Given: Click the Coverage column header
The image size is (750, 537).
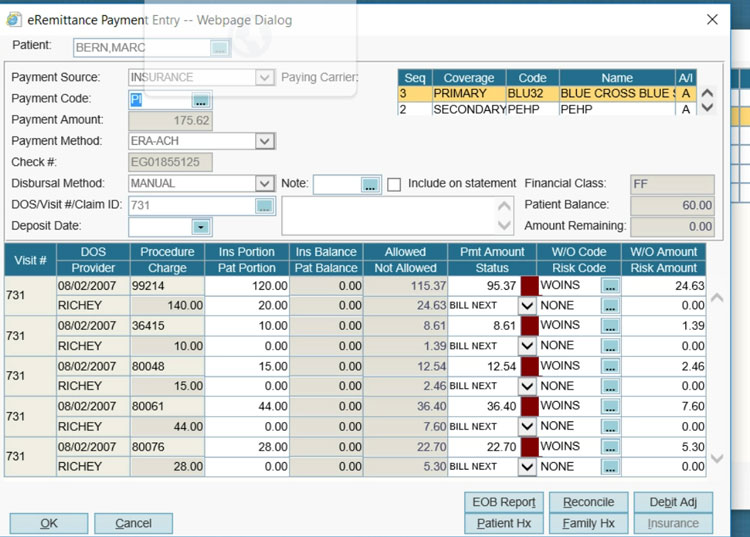Looking at the screenshot, I should [469, 78].
